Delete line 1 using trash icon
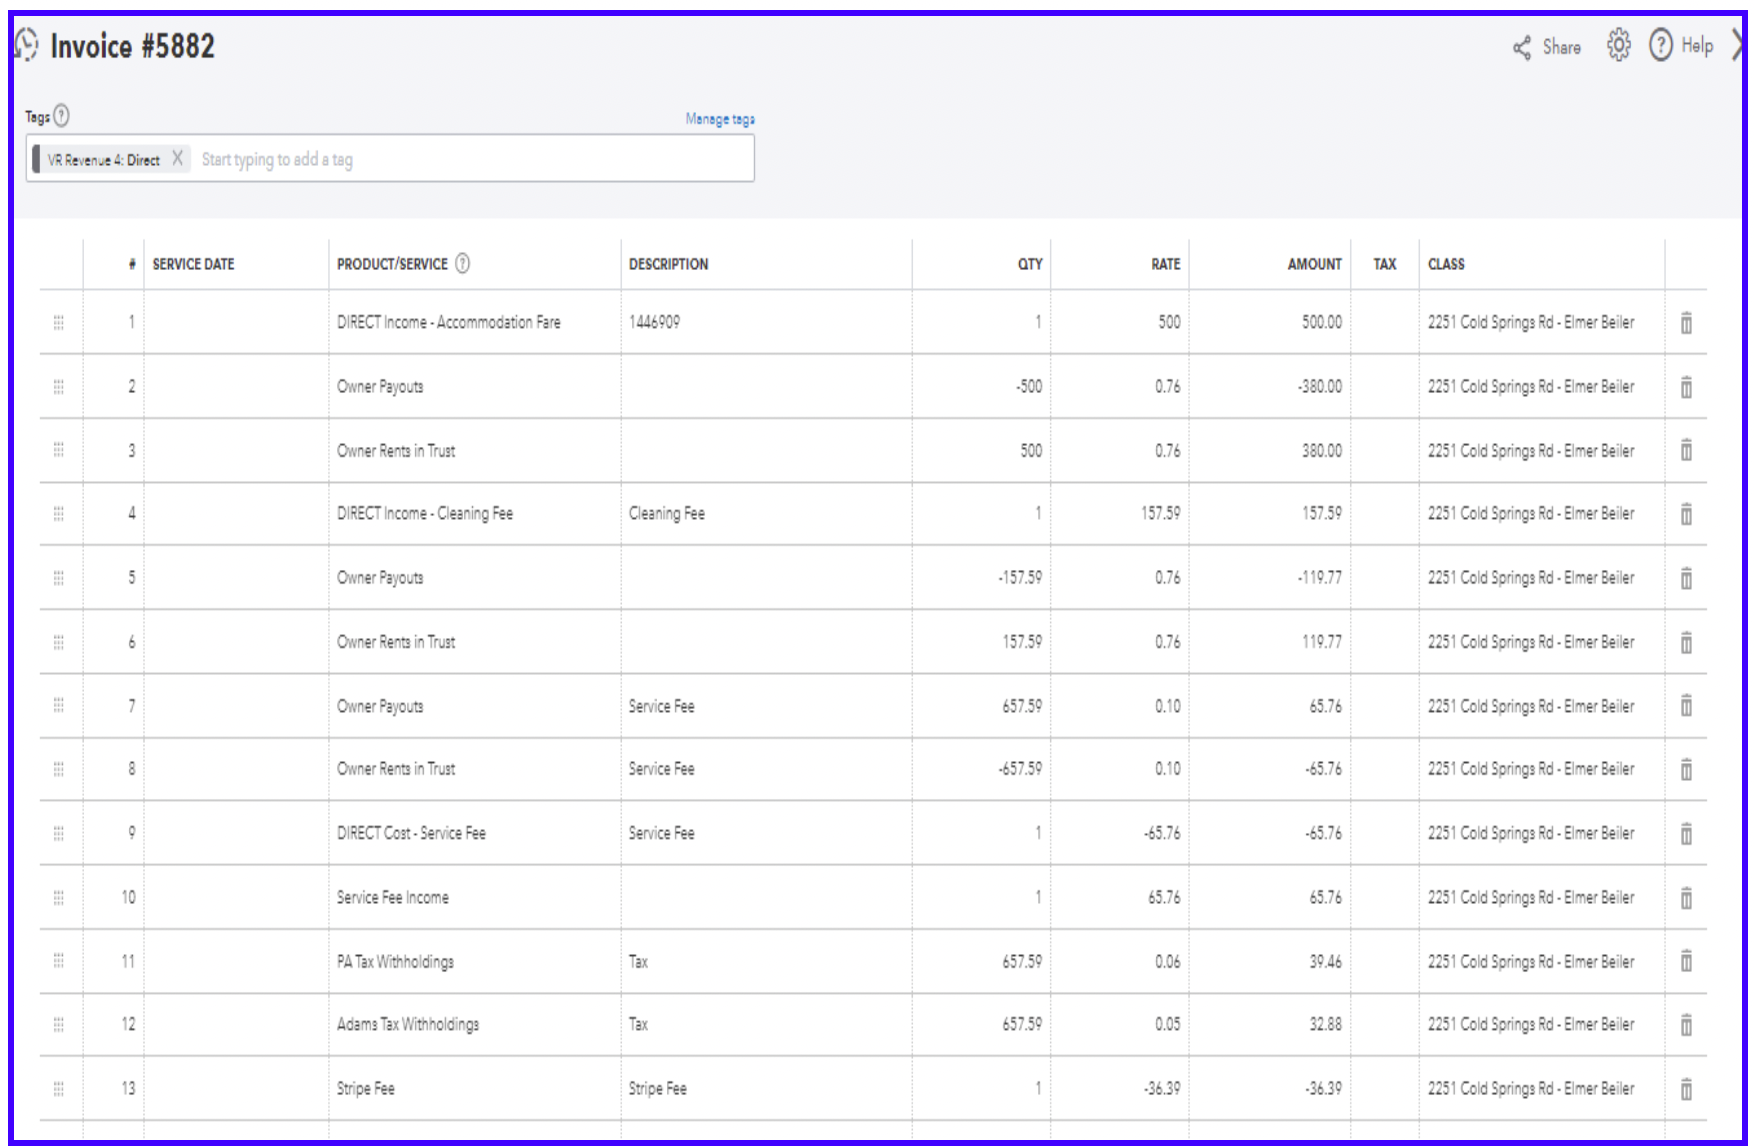This screenshot has width=1754, height=1148. coord(1686,323)
